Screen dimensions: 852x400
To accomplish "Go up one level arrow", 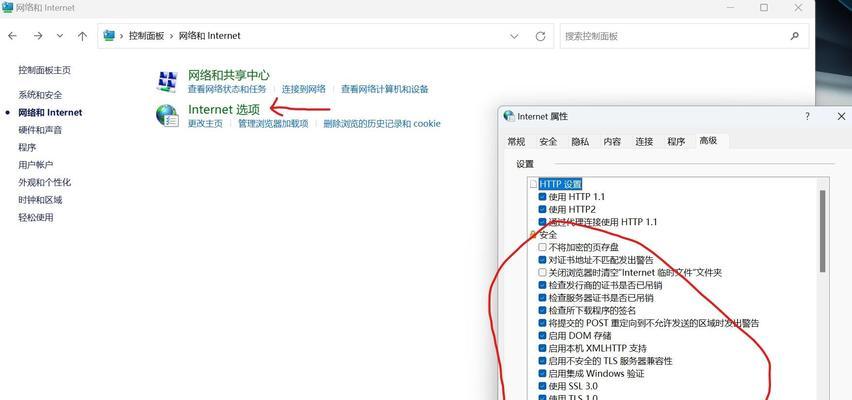I will (82, 36).
